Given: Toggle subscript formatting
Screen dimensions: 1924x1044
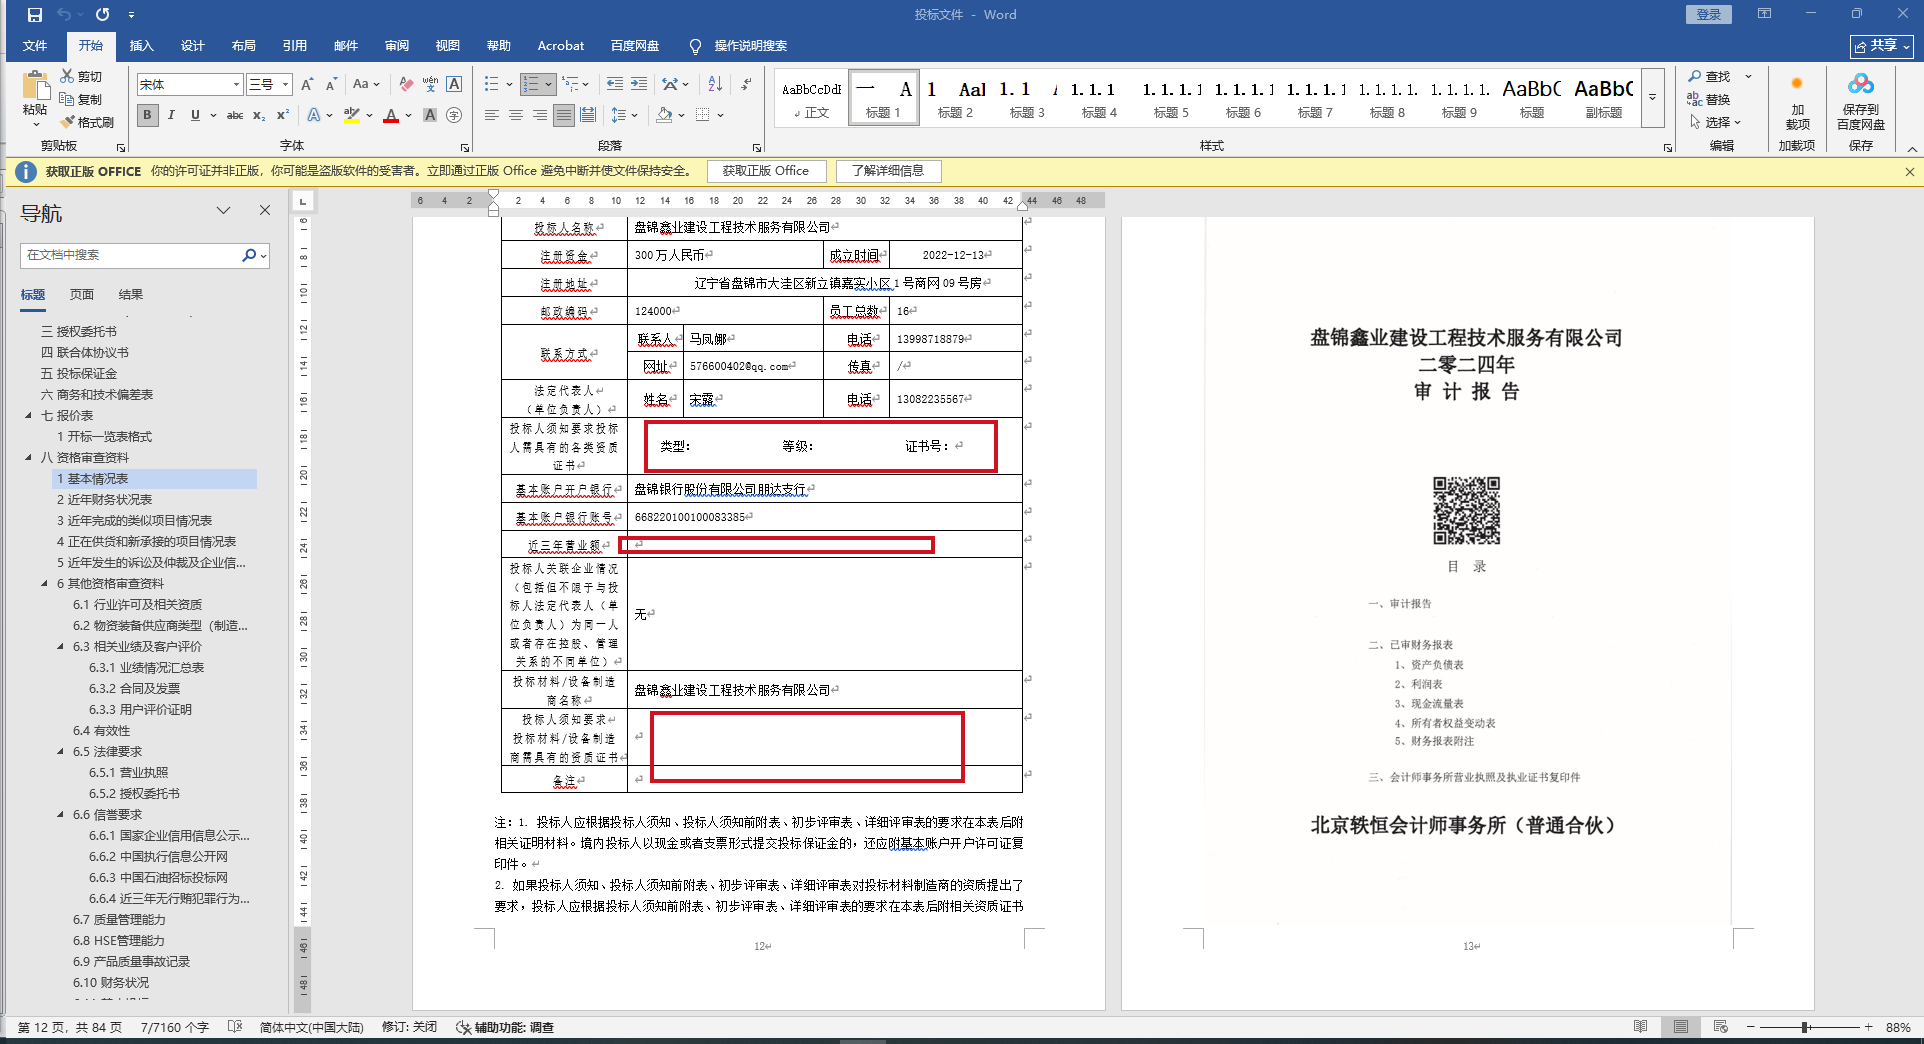Looking at the screenshot, I should point(259,116).
